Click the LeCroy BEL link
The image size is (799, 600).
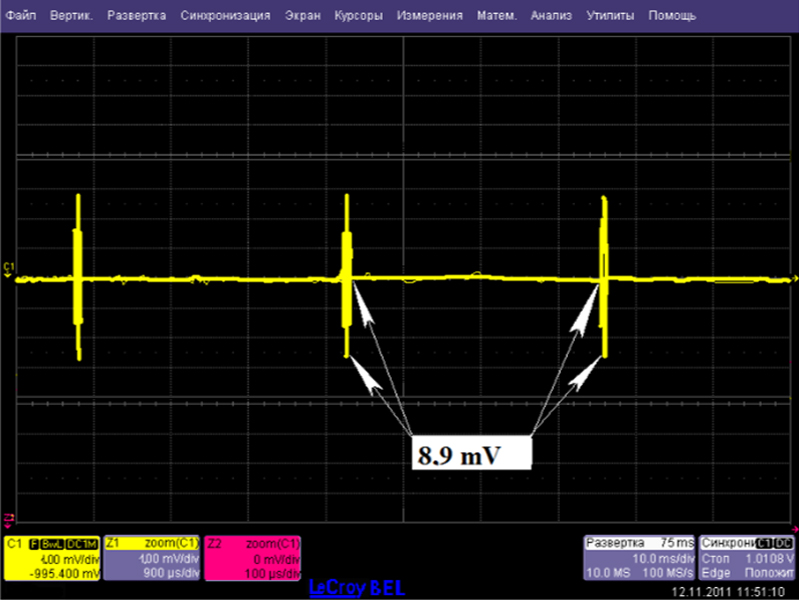(357, 588)
